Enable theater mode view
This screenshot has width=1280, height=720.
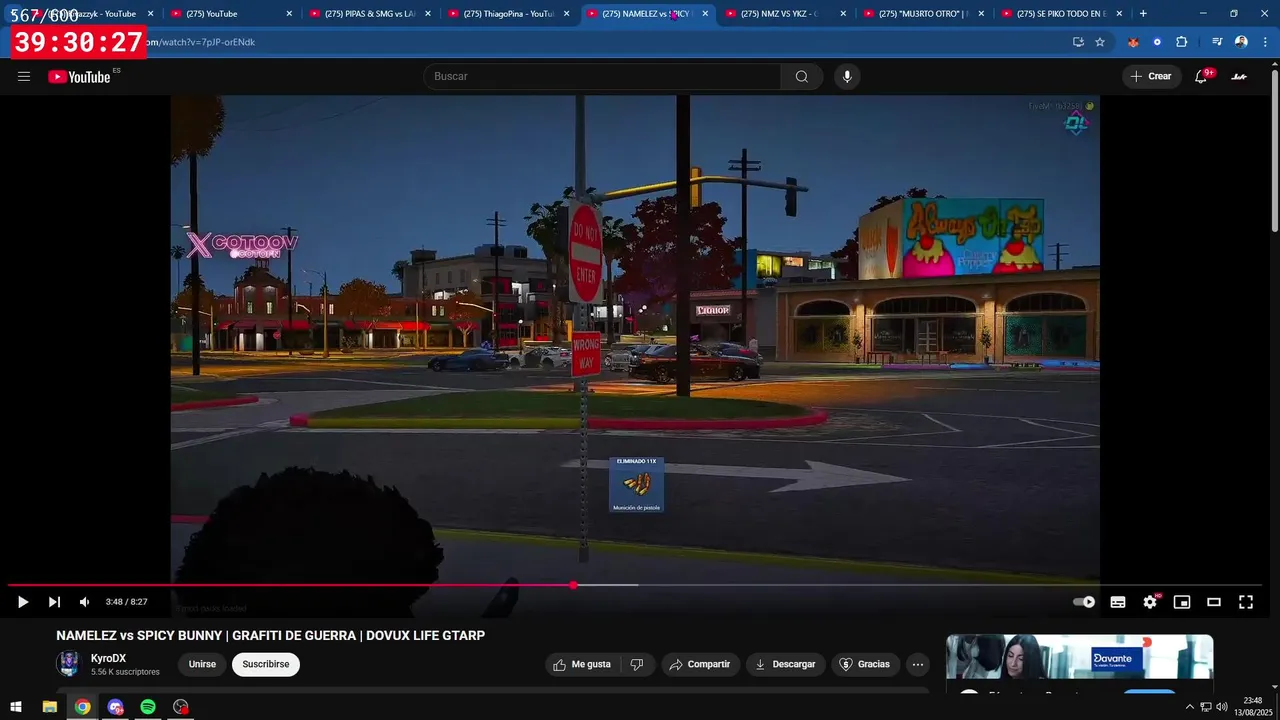click(x=1214, y=602)
